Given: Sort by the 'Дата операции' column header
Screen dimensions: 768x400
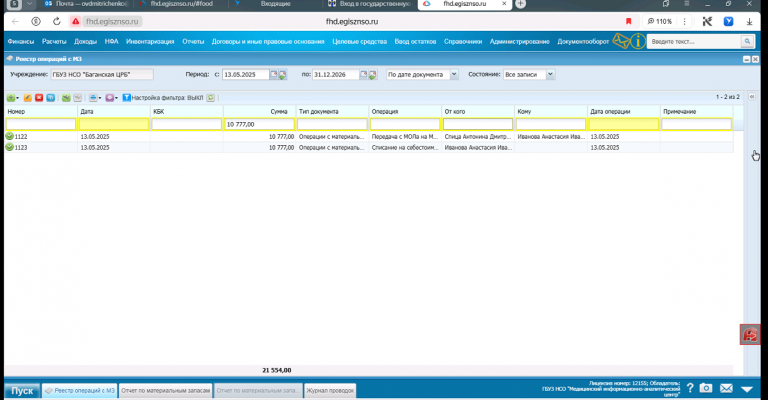Looking at the screenshot, I should (x=624, y=112).
